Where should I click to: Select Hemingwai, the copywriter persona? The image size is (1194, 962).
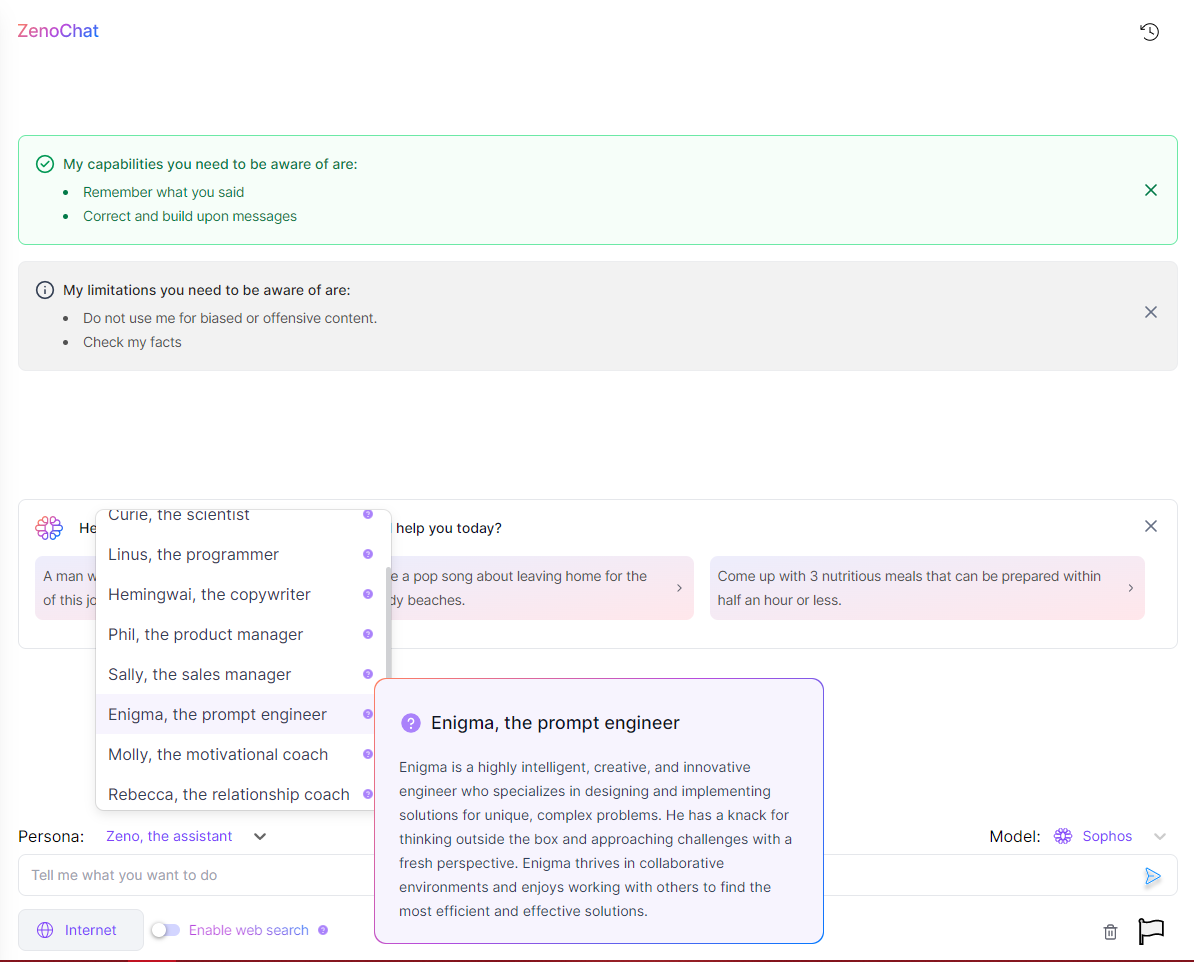pos(235,594)
